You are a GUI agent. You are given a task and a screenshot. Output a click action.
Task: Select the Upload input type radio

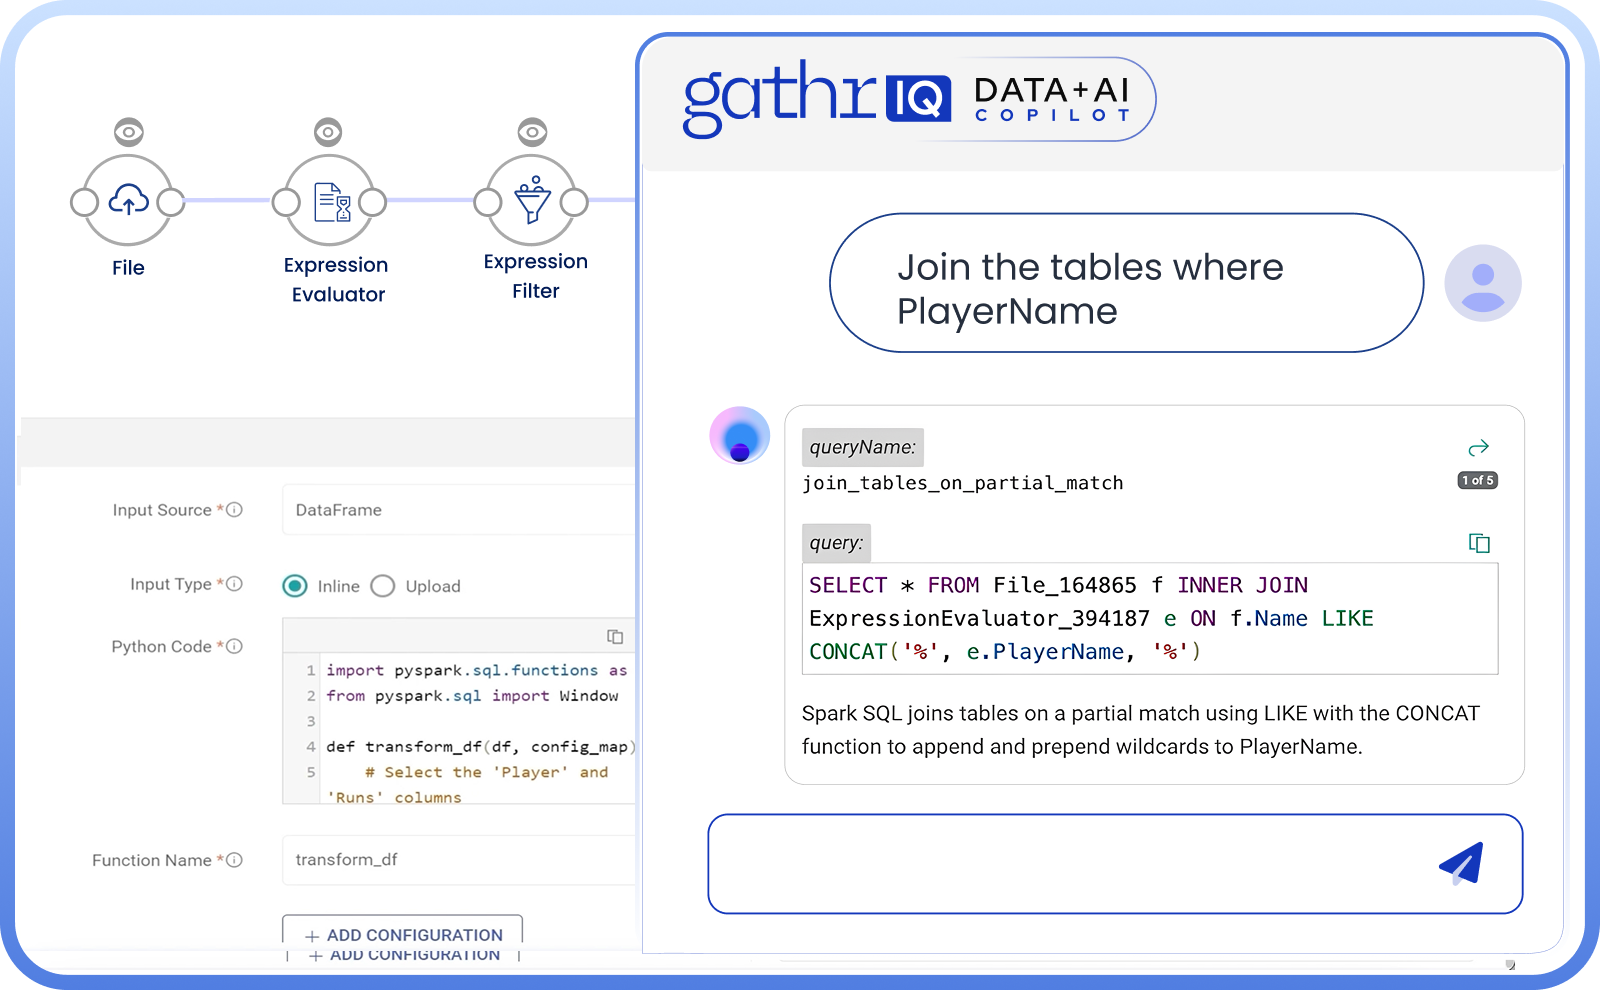pyautogui.click(x=383, y=586)
